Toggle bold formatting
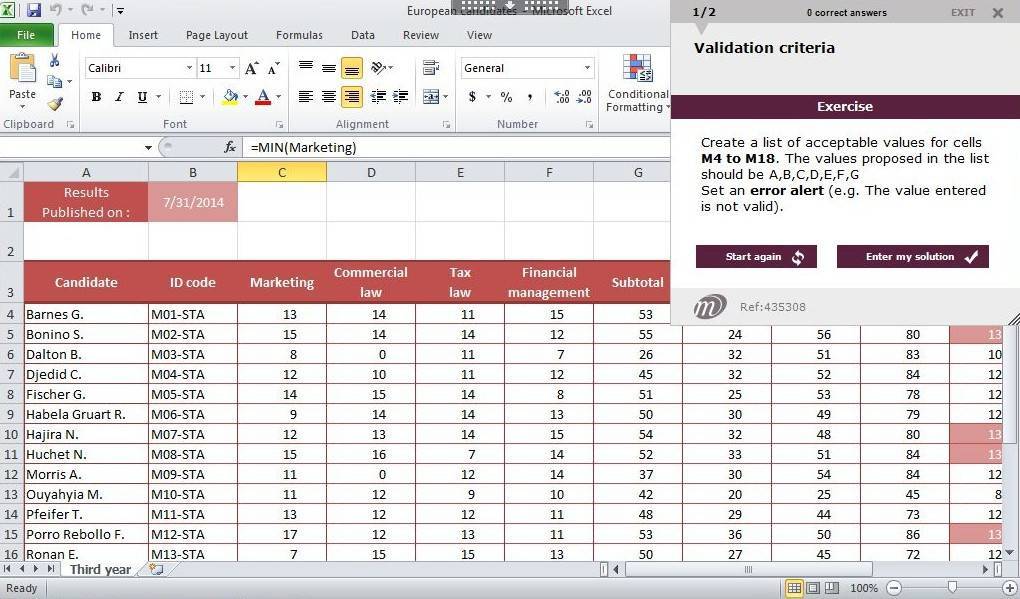 pyautogui.click(x=96, y=97)
